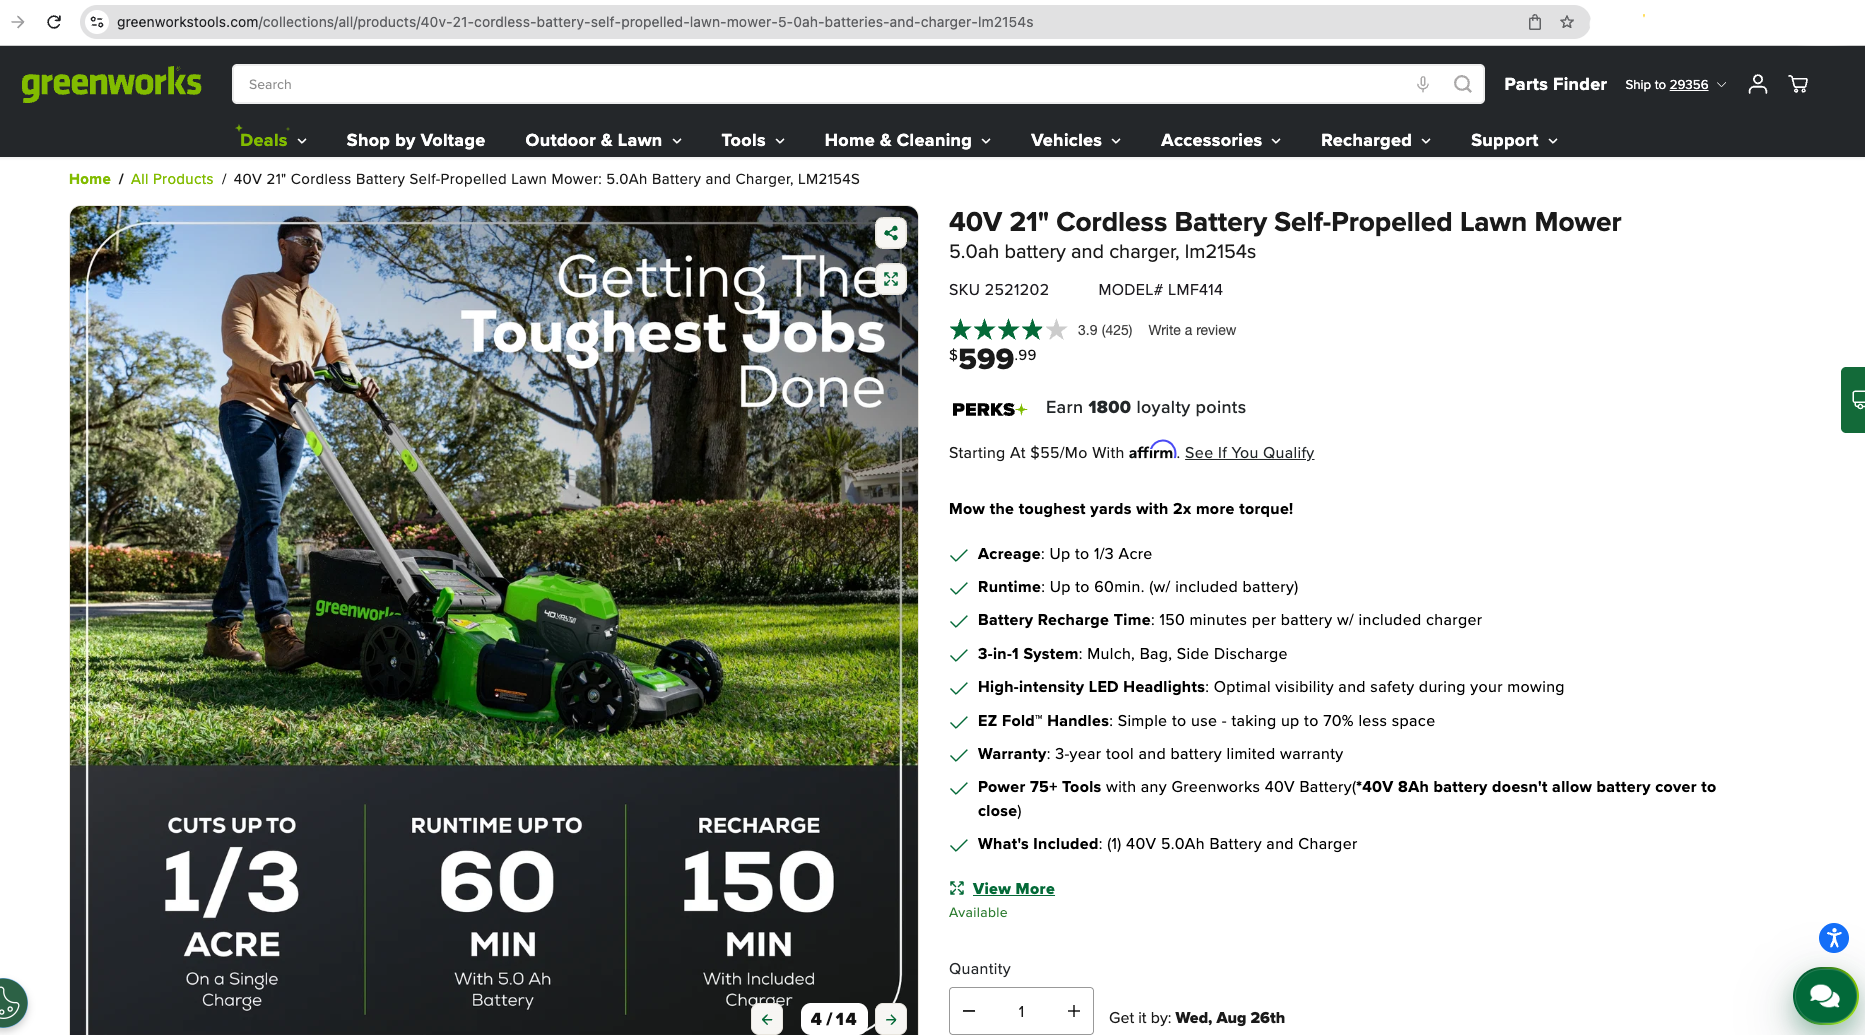This screenshot has width=1865, height=1035.
Task: Show previous product image
Action: click(767, 1019)
